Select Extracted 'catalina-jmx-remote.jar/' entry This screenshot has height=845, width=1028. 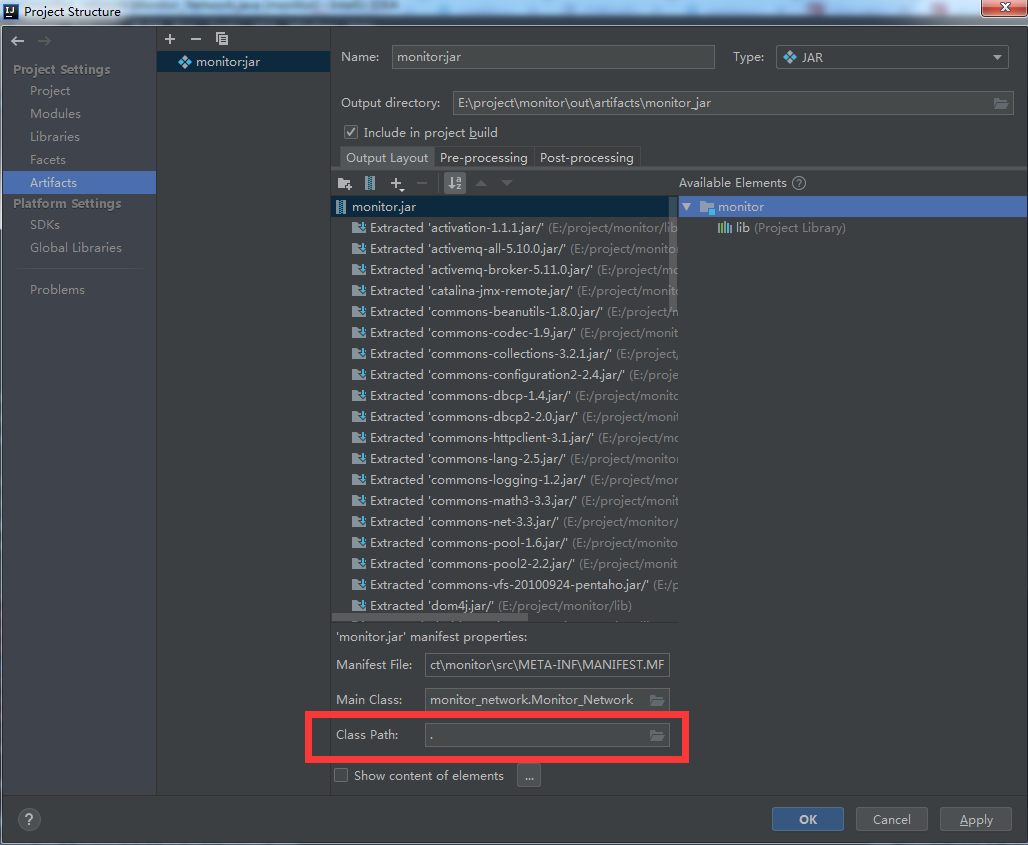514,290
